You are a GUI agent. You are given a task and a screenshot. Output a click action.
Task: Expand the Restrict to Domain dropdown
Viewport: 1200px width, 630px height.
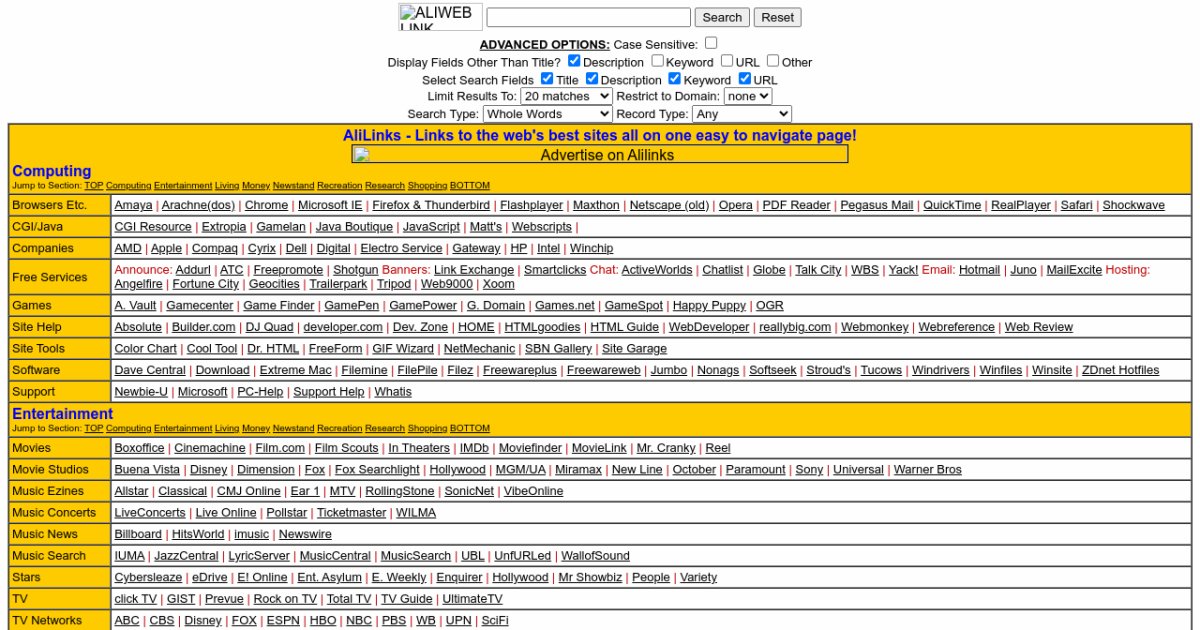tap(747, 96)
